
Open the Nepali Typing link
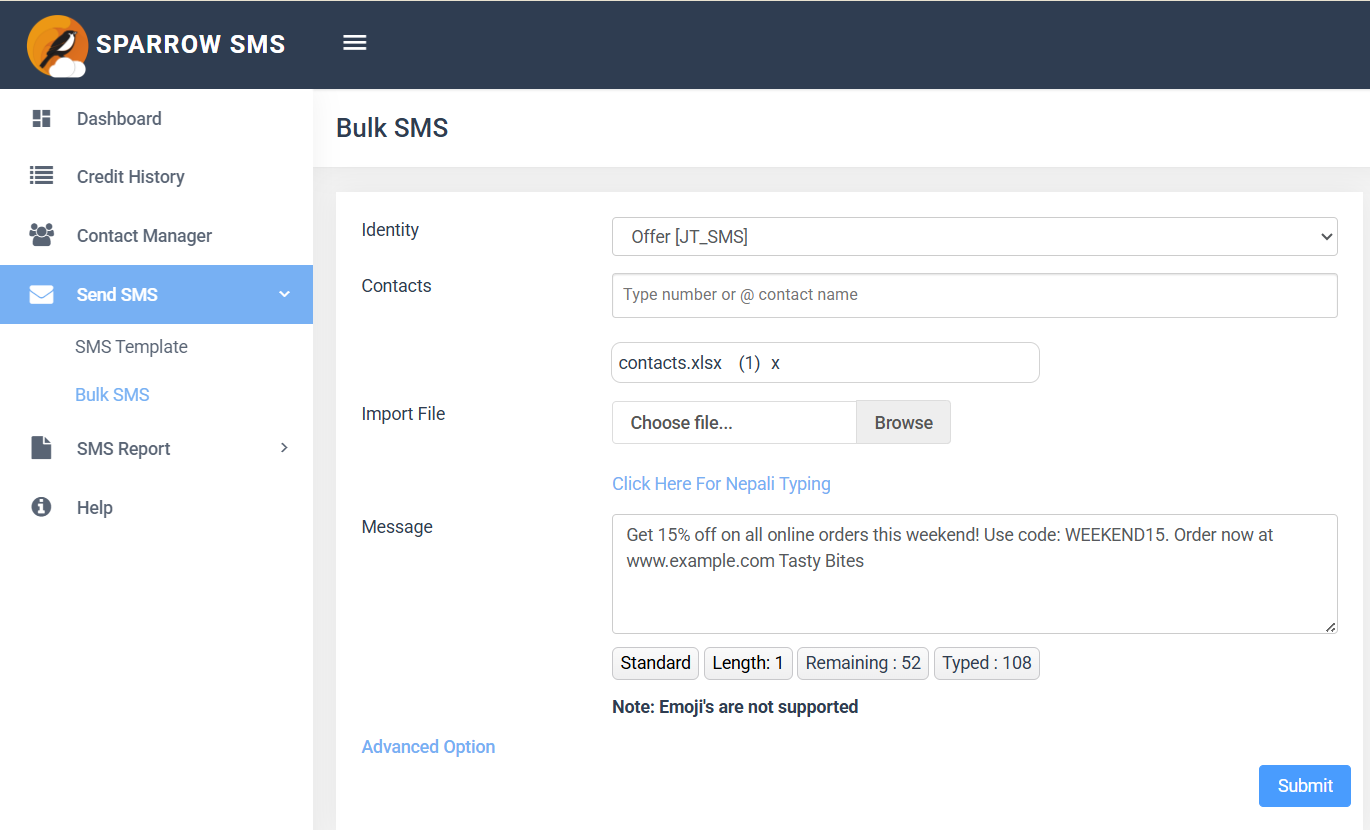coord(721,483)
